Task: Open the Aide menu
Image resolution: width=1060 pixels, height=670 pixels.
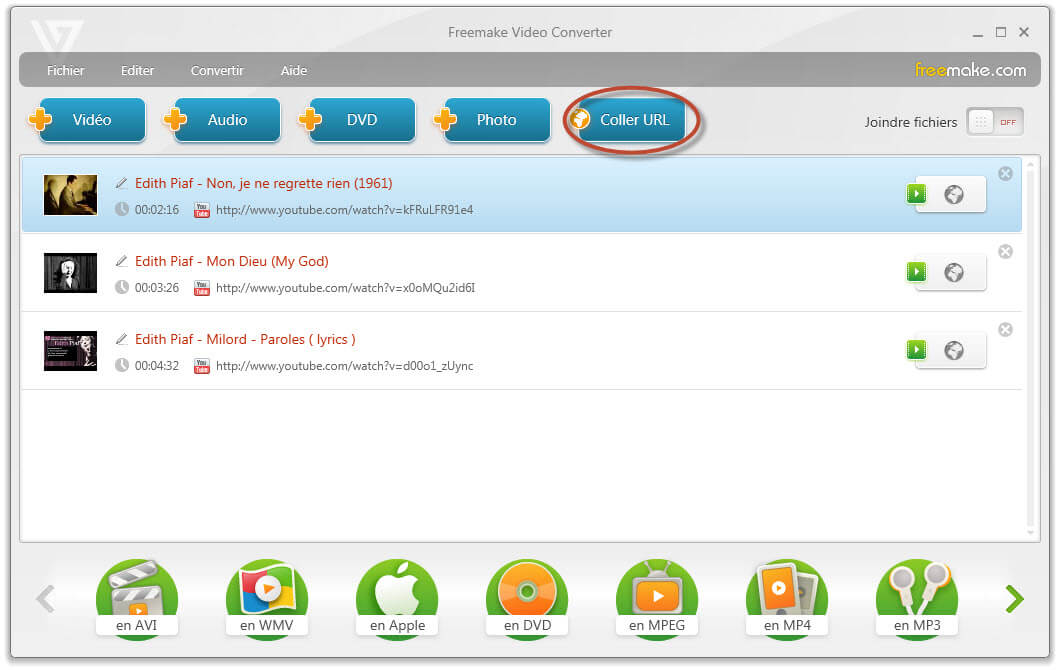Action: click(x=294, y=70)
